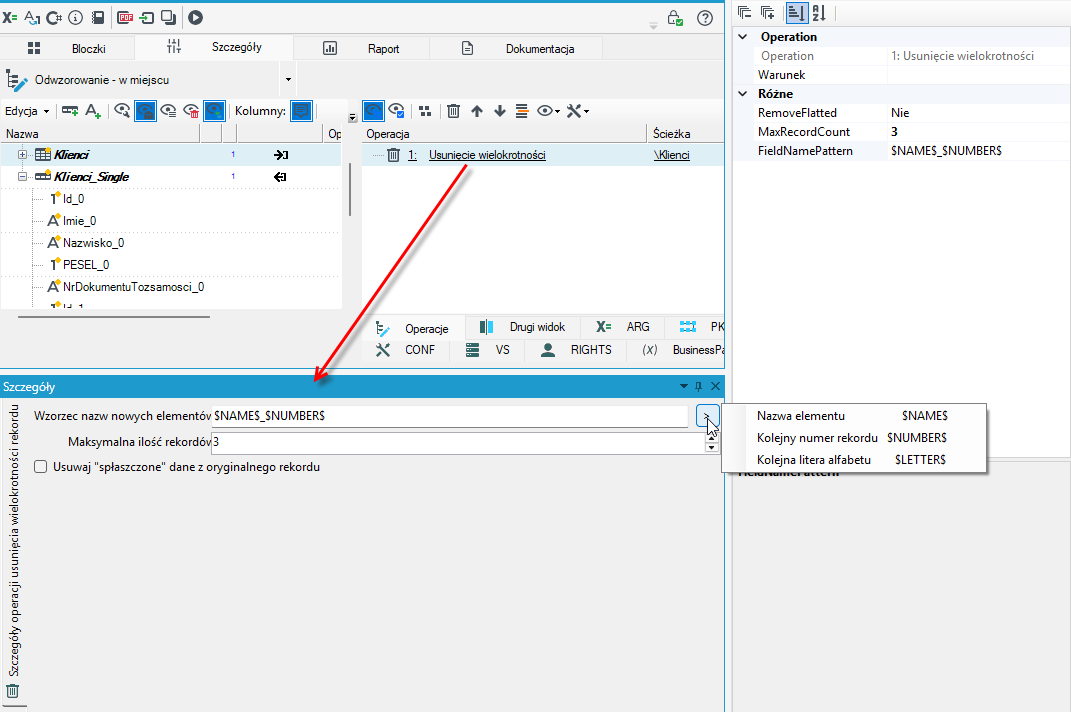Open the Dokumentacja tab
This screenshot has height=712, width=1071.
point(517,49)
